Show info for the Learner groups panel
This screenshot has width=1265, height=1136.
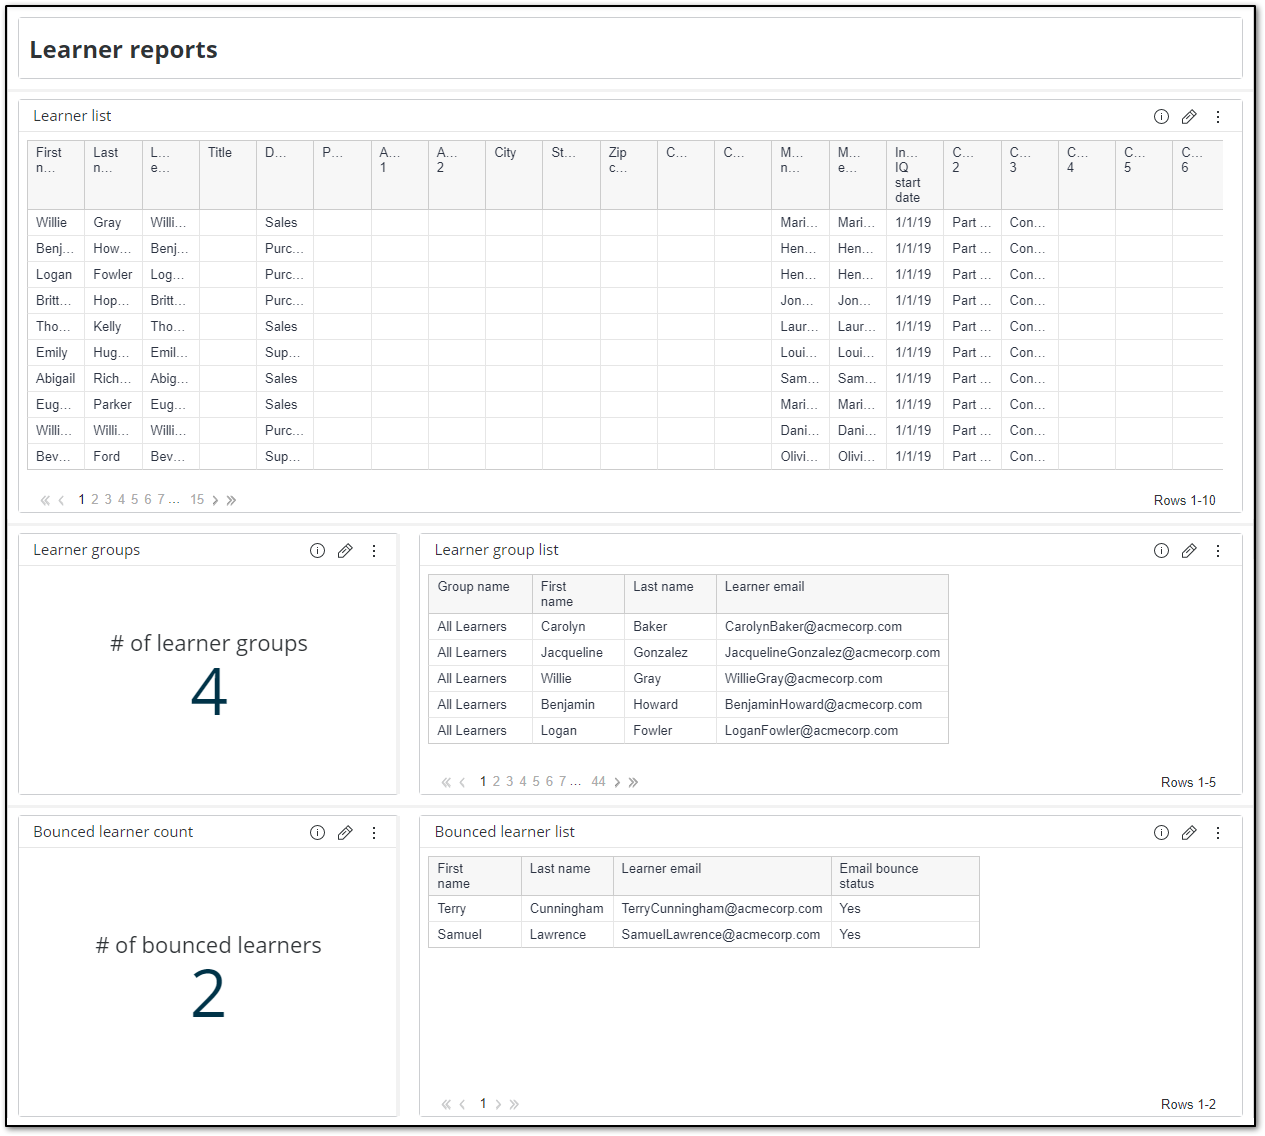[317, 550]
